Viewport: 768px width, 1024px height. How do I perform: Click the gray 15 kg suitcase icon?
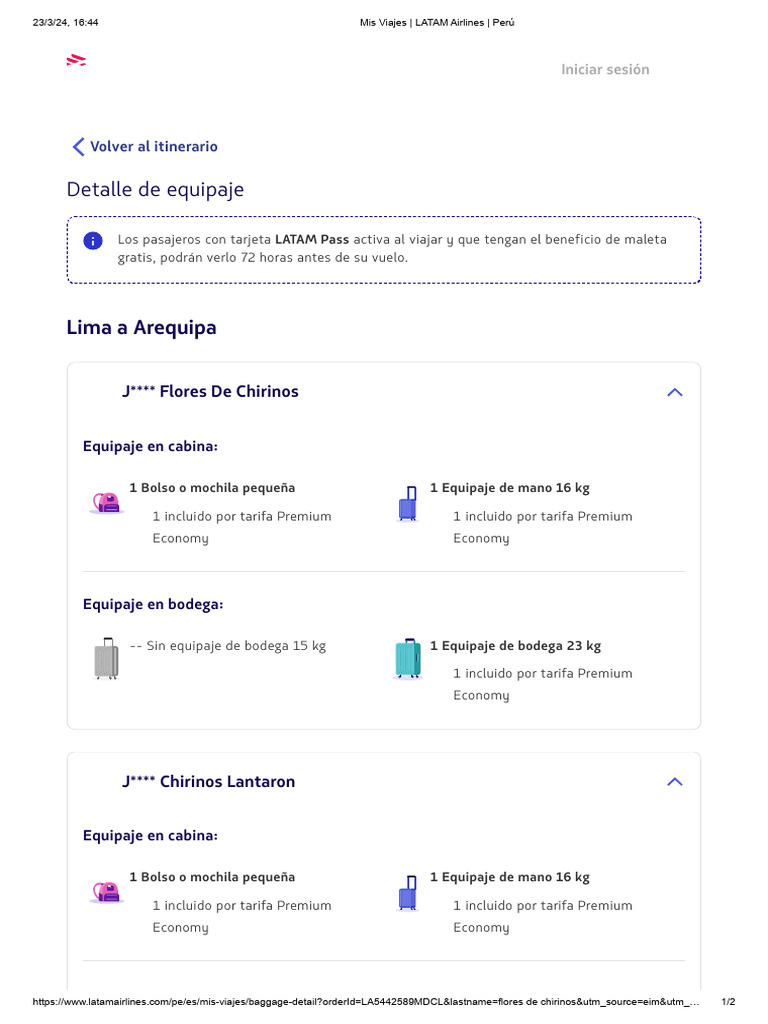(x=106, y=658)
